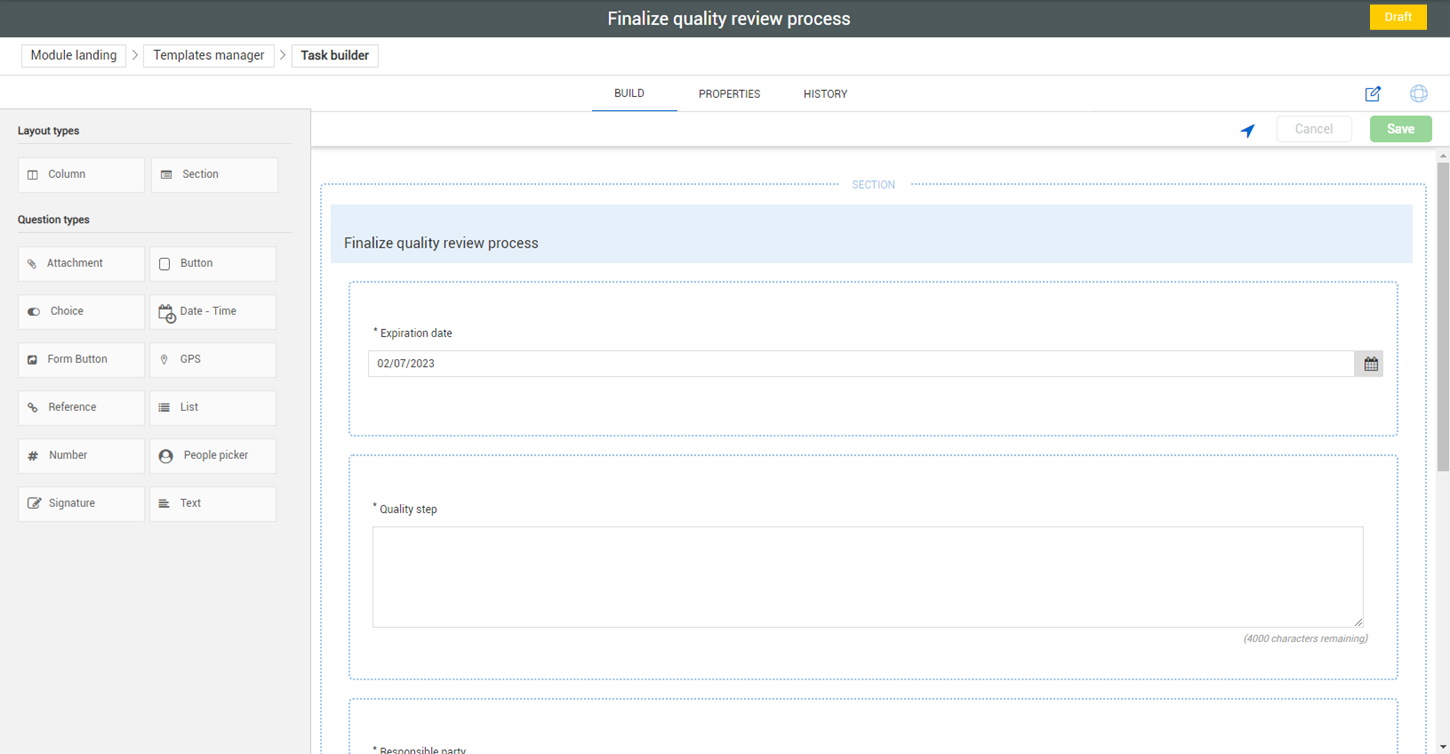This screenshot has width=1450, height=754.
Task: Click the Cancel button
Action: pos(1314,129)
